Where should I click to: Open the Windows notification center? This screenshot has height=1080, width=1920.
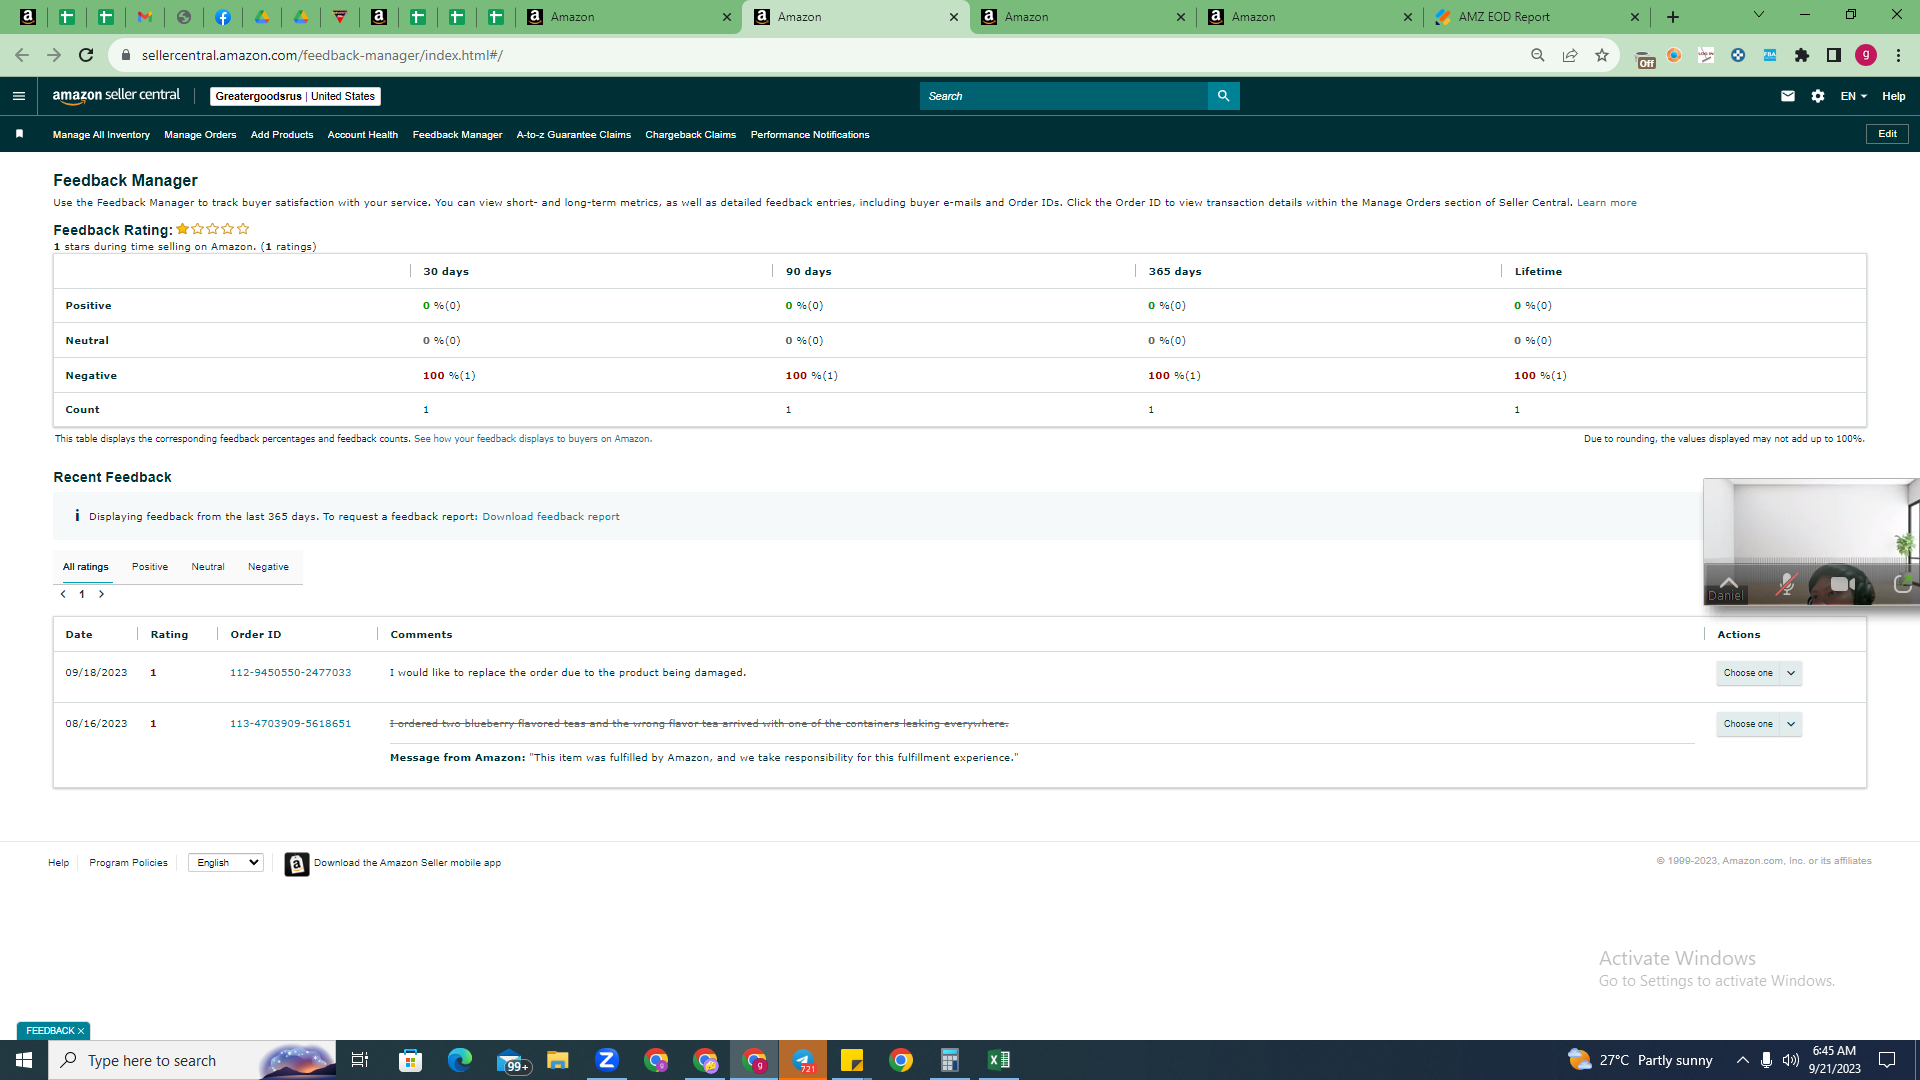pos(1887,1060)
